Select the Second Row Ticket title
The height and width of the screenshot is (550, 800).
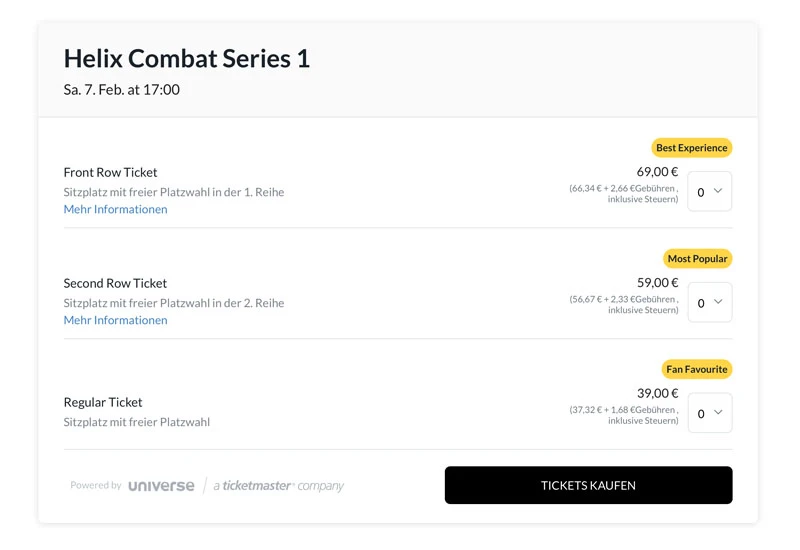click(115, 283)
